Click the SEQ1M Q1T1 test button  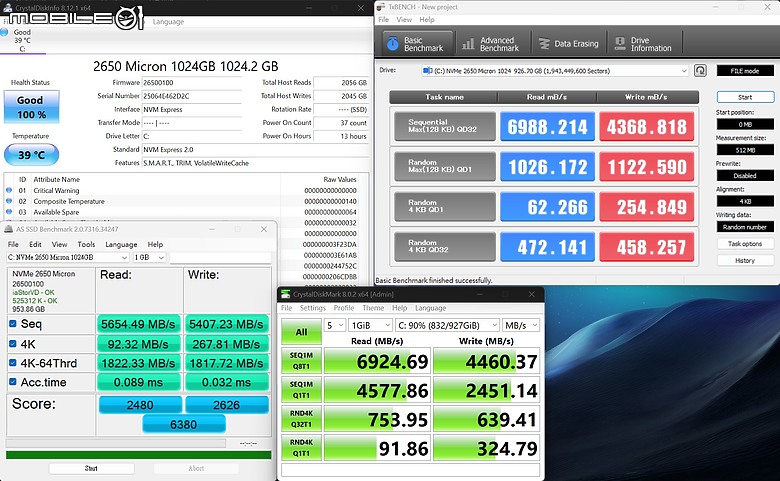click(301, 390)
